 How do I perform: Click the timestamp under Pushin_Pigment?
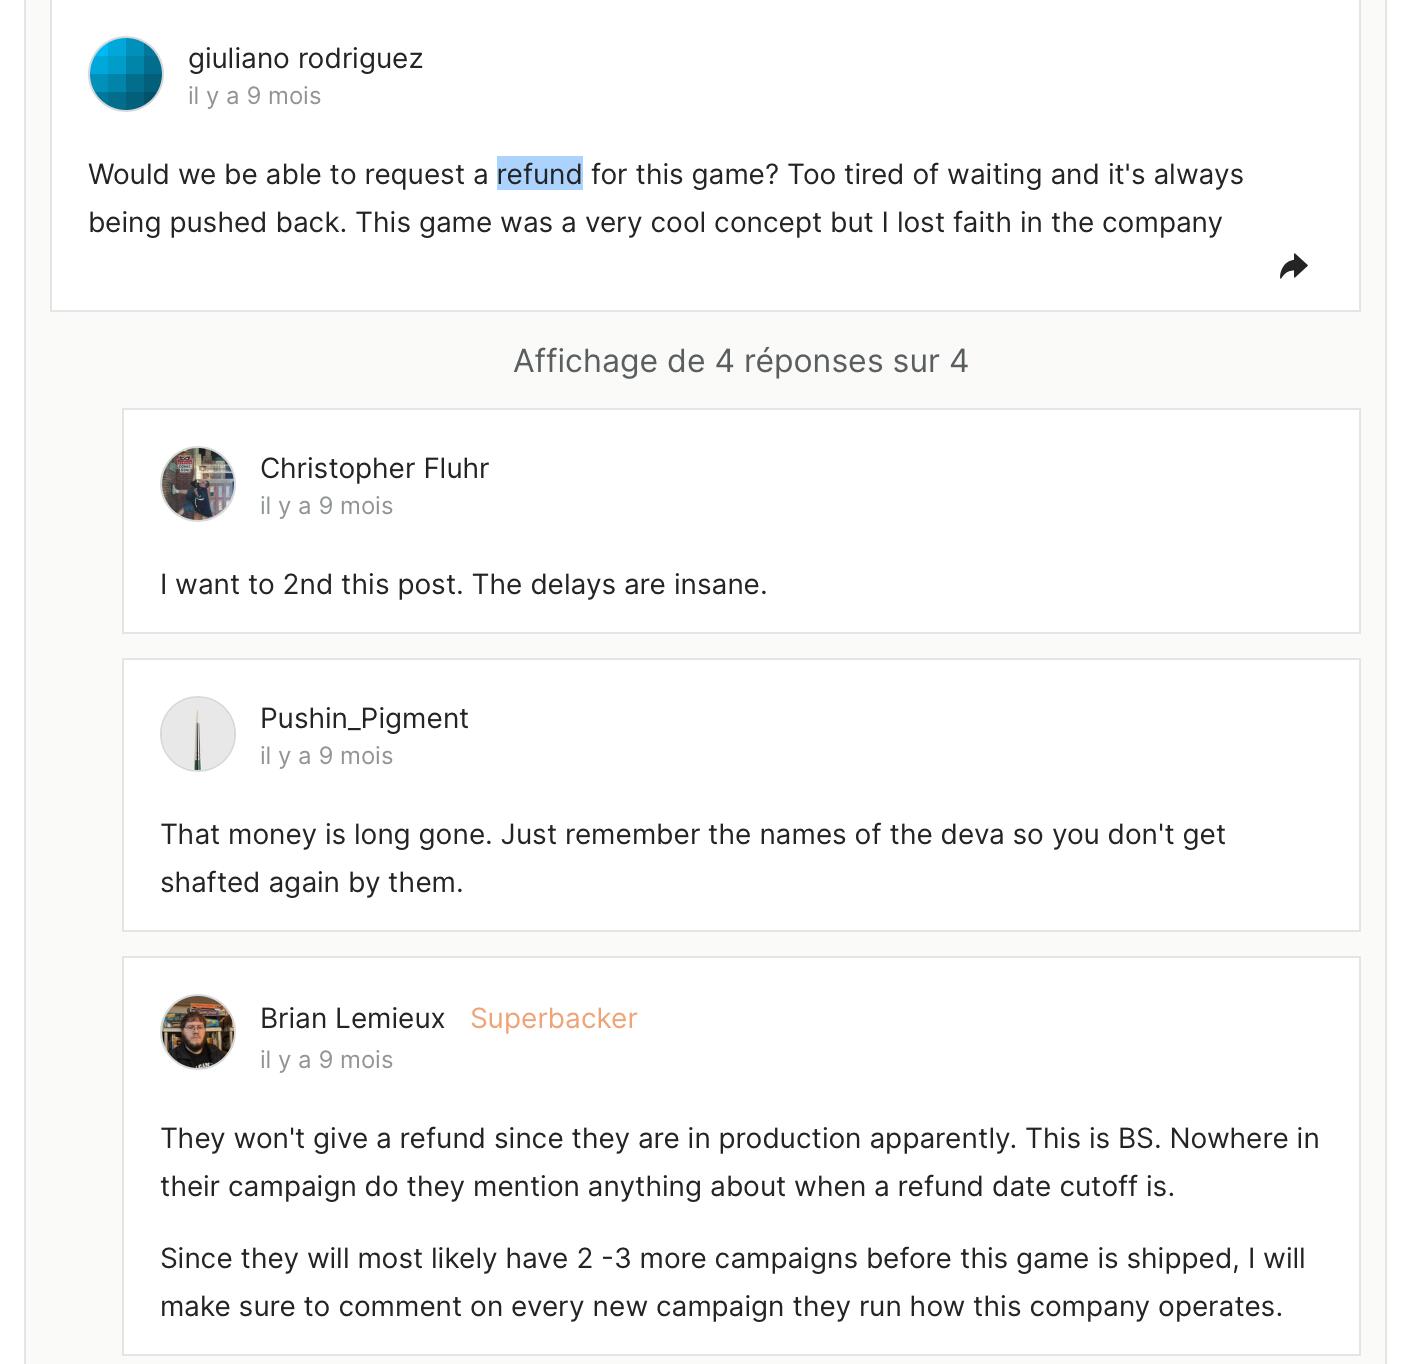[327, 756]
